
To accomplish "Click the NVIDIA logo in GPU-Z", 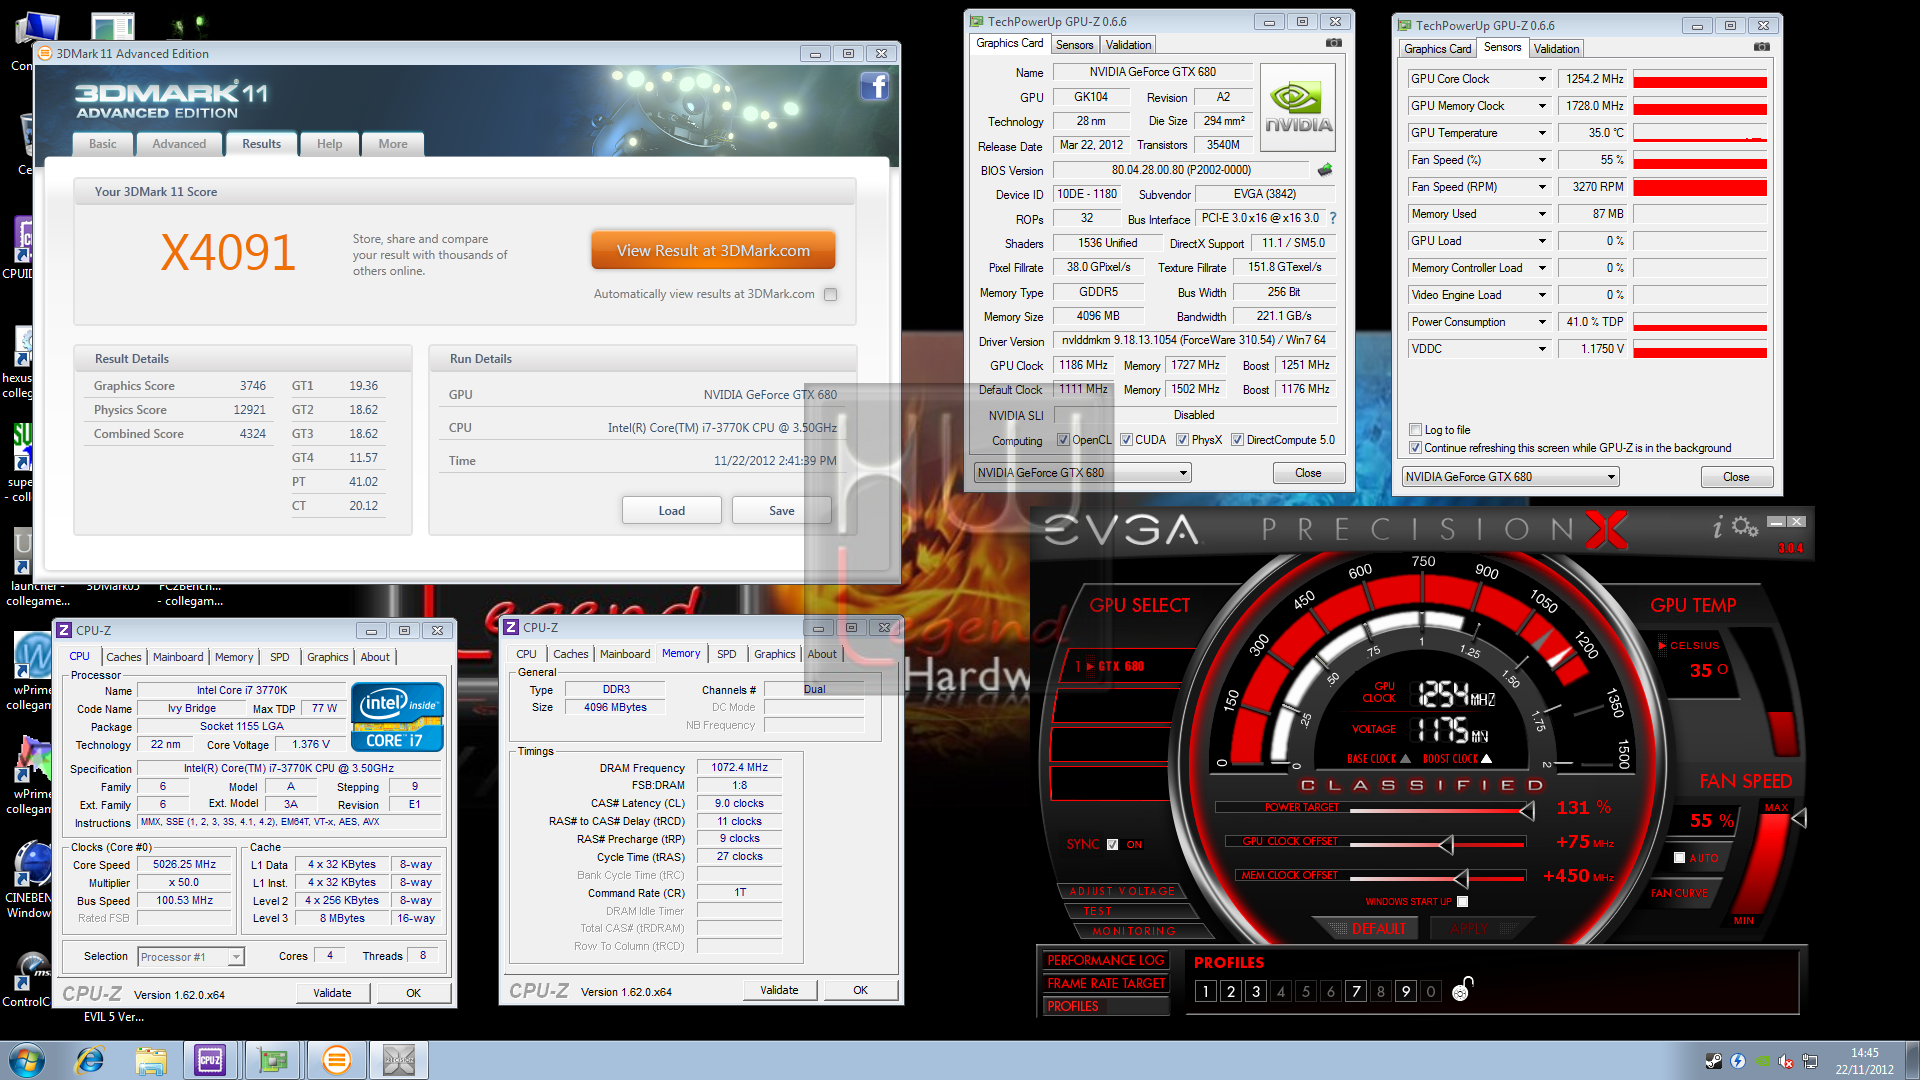I will 1298,108.
